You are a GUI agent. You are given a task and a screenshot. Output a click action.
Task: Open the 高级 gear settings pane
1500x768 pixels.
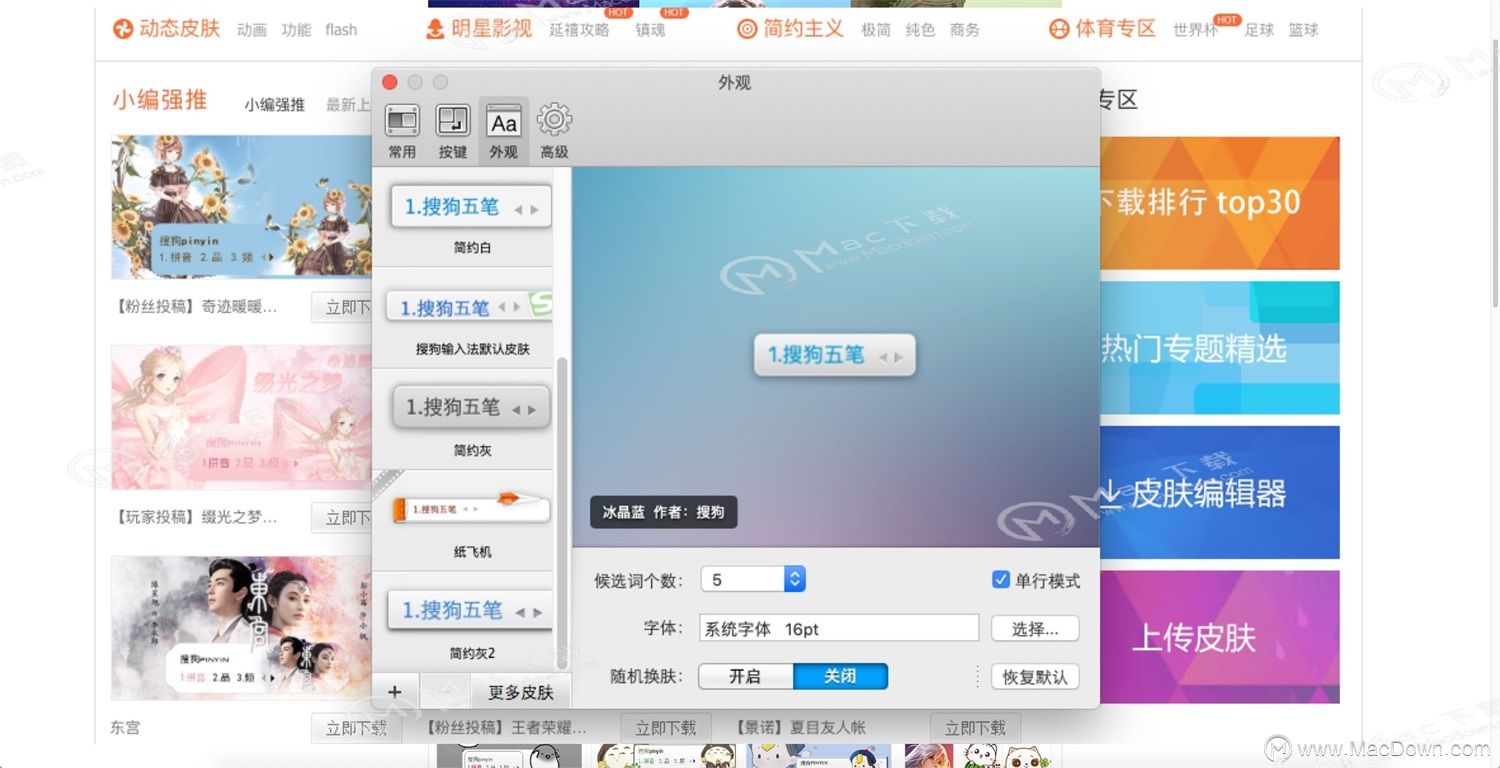(x=554, y=131)
